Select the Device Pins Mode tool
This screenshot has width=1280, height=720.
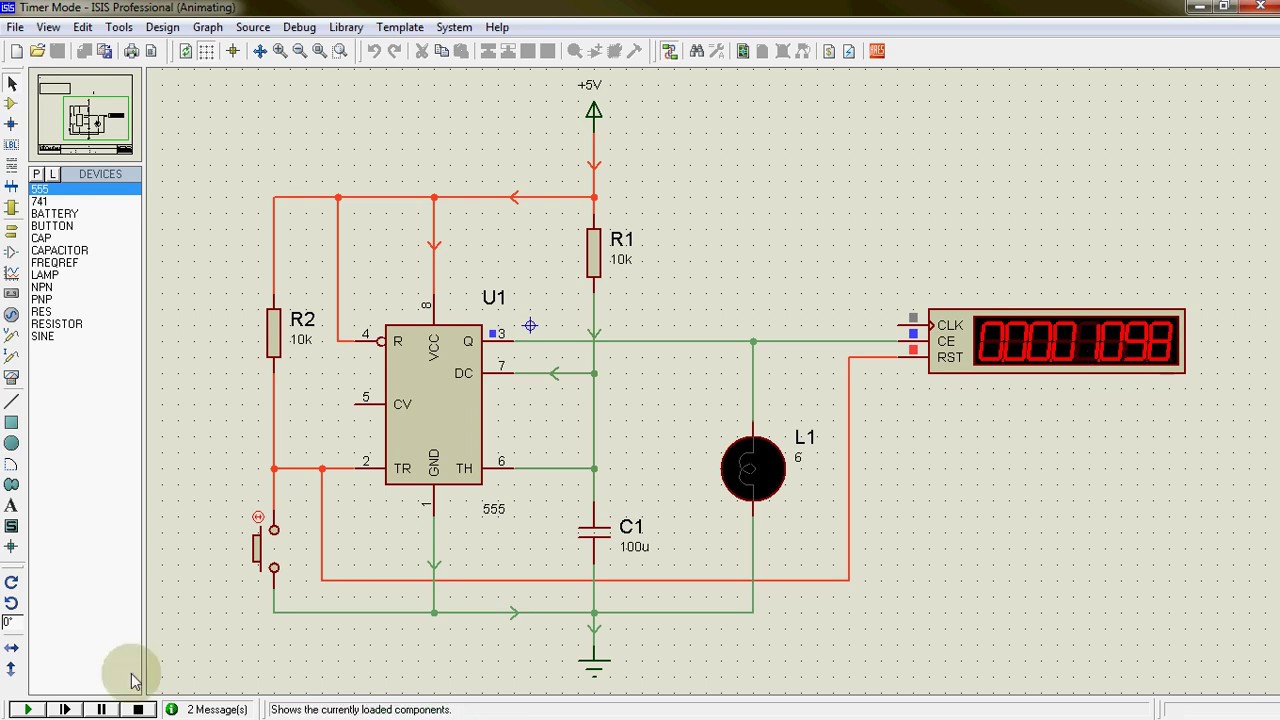pyautogui.click(x=12, y=251)
